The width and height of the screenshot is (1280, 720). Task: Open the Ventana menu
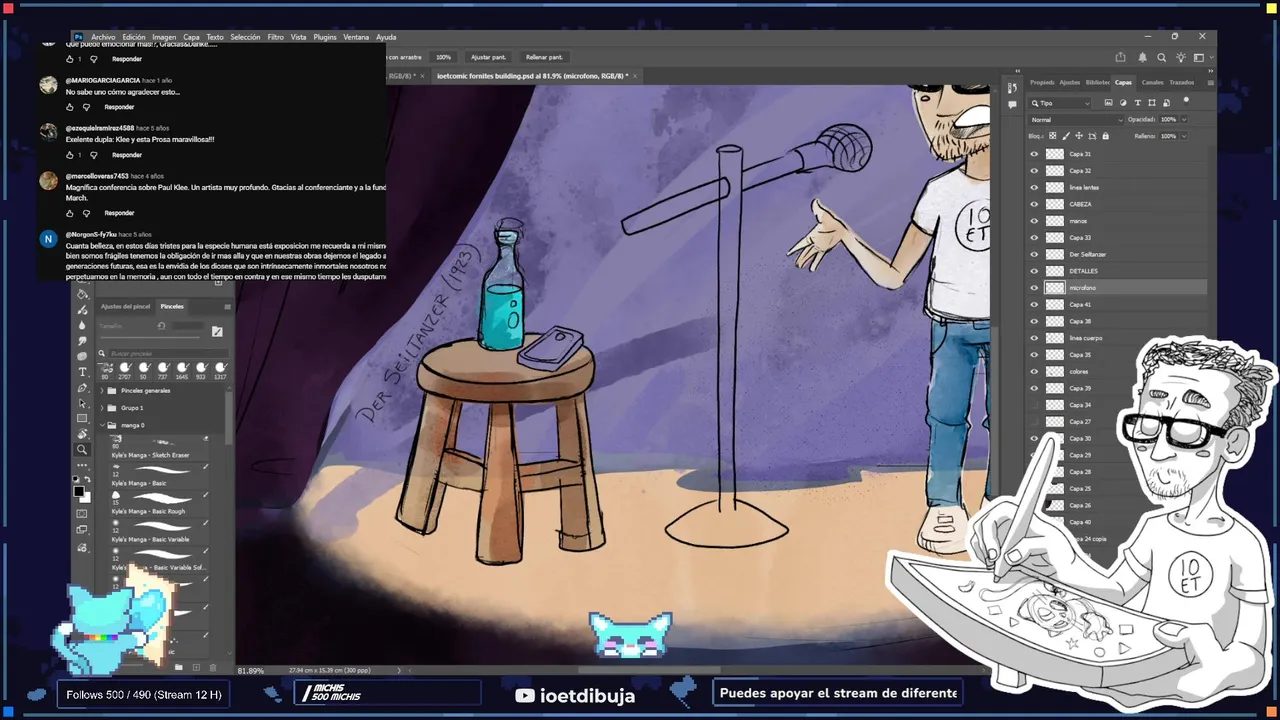coord(356,37)
